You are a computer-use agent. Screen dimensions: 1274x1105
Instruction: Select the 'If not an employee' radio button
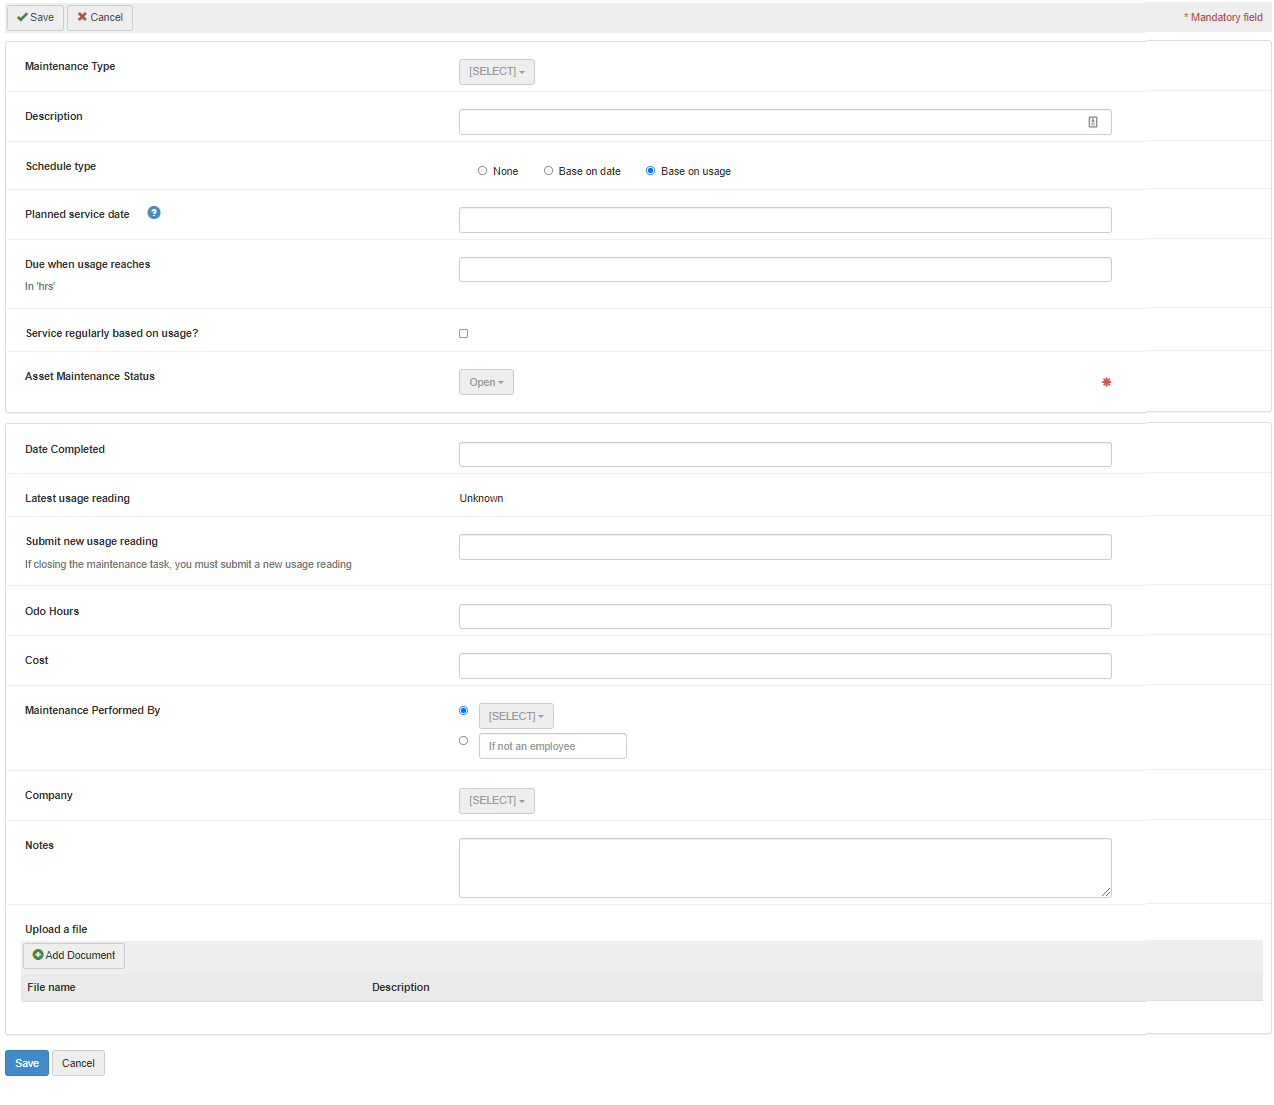pos(463,741)
